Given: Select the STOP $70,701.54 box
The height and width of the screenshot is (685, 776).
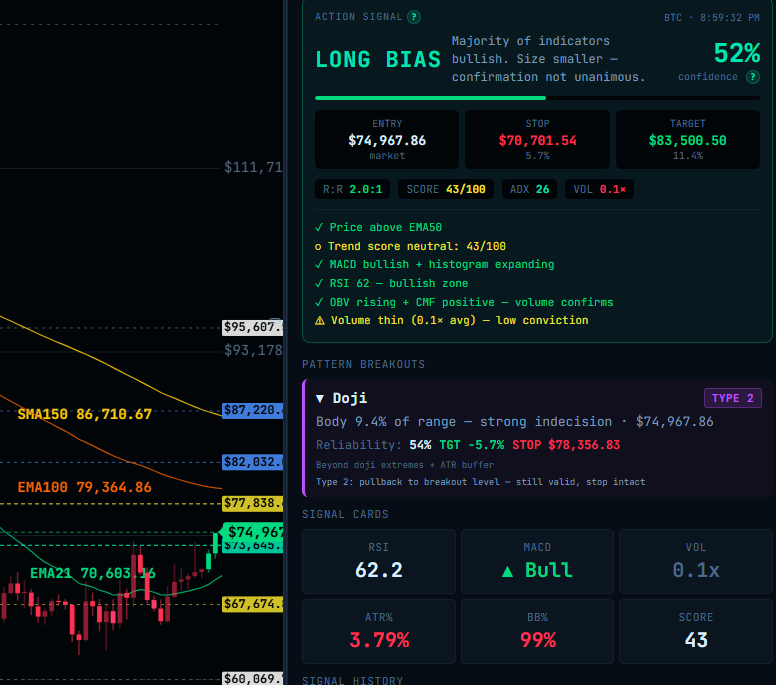Looking at the screenshot, I should tap(537, 140).
